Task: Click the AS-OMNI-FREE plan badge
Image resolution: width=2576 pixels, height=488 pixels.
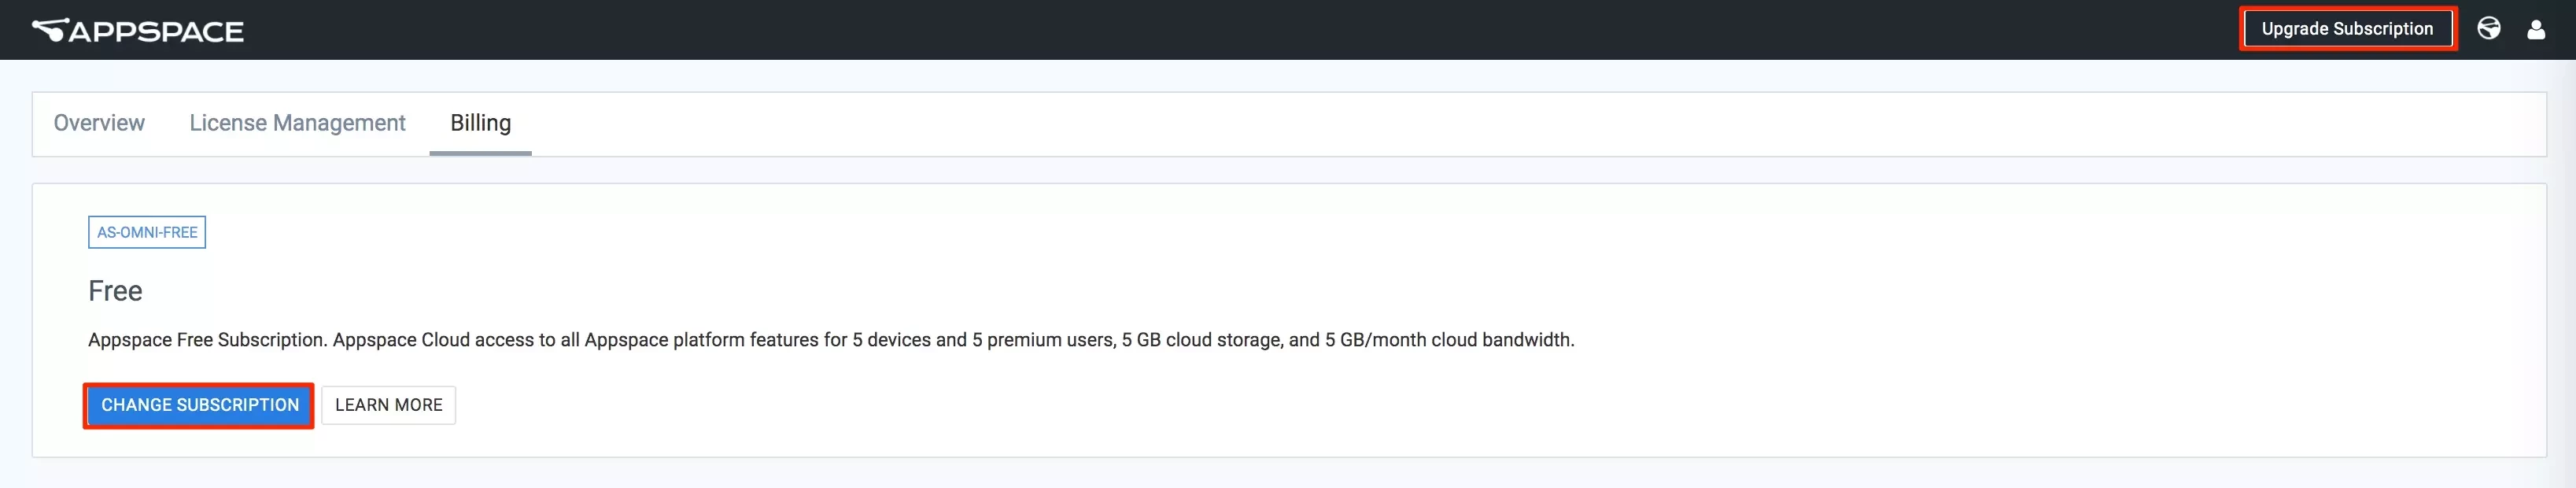Action: [x=147, y=232]
